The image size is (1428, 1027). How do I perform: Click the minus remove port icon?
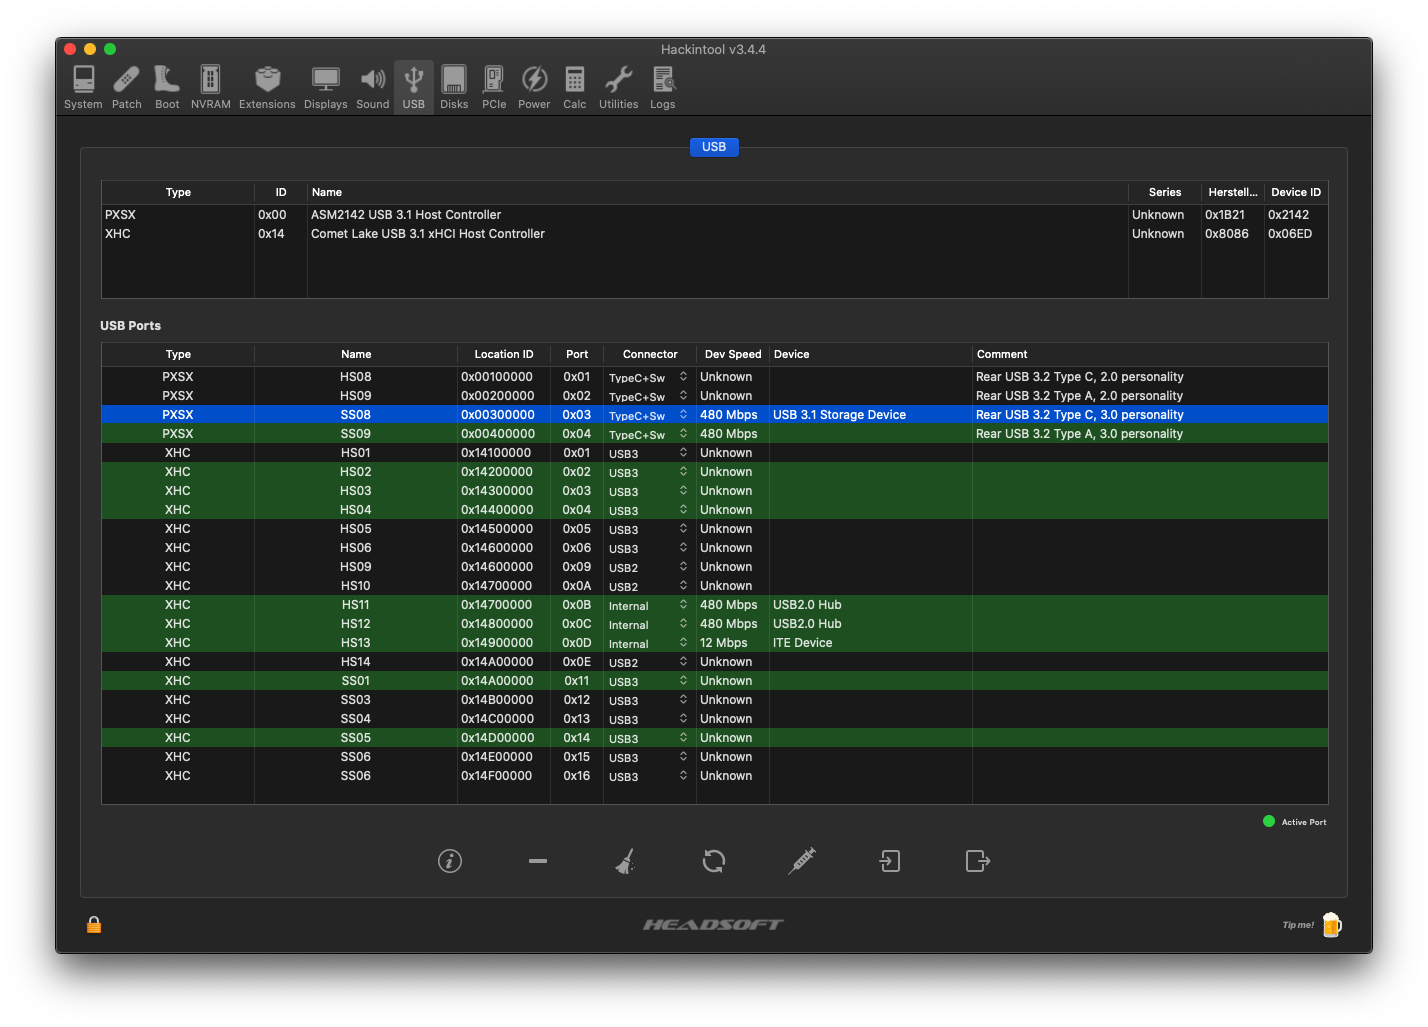click(538, 861)
